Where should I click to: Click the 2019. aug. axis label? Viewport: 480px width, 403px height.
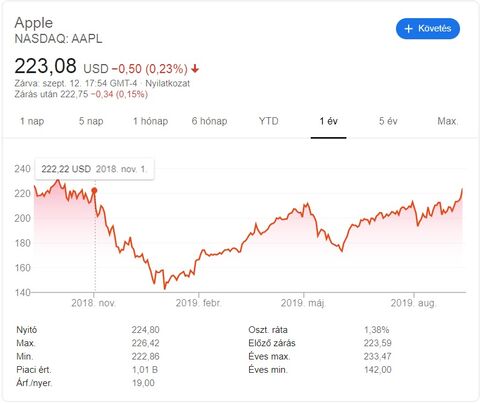tap(413, 303)
